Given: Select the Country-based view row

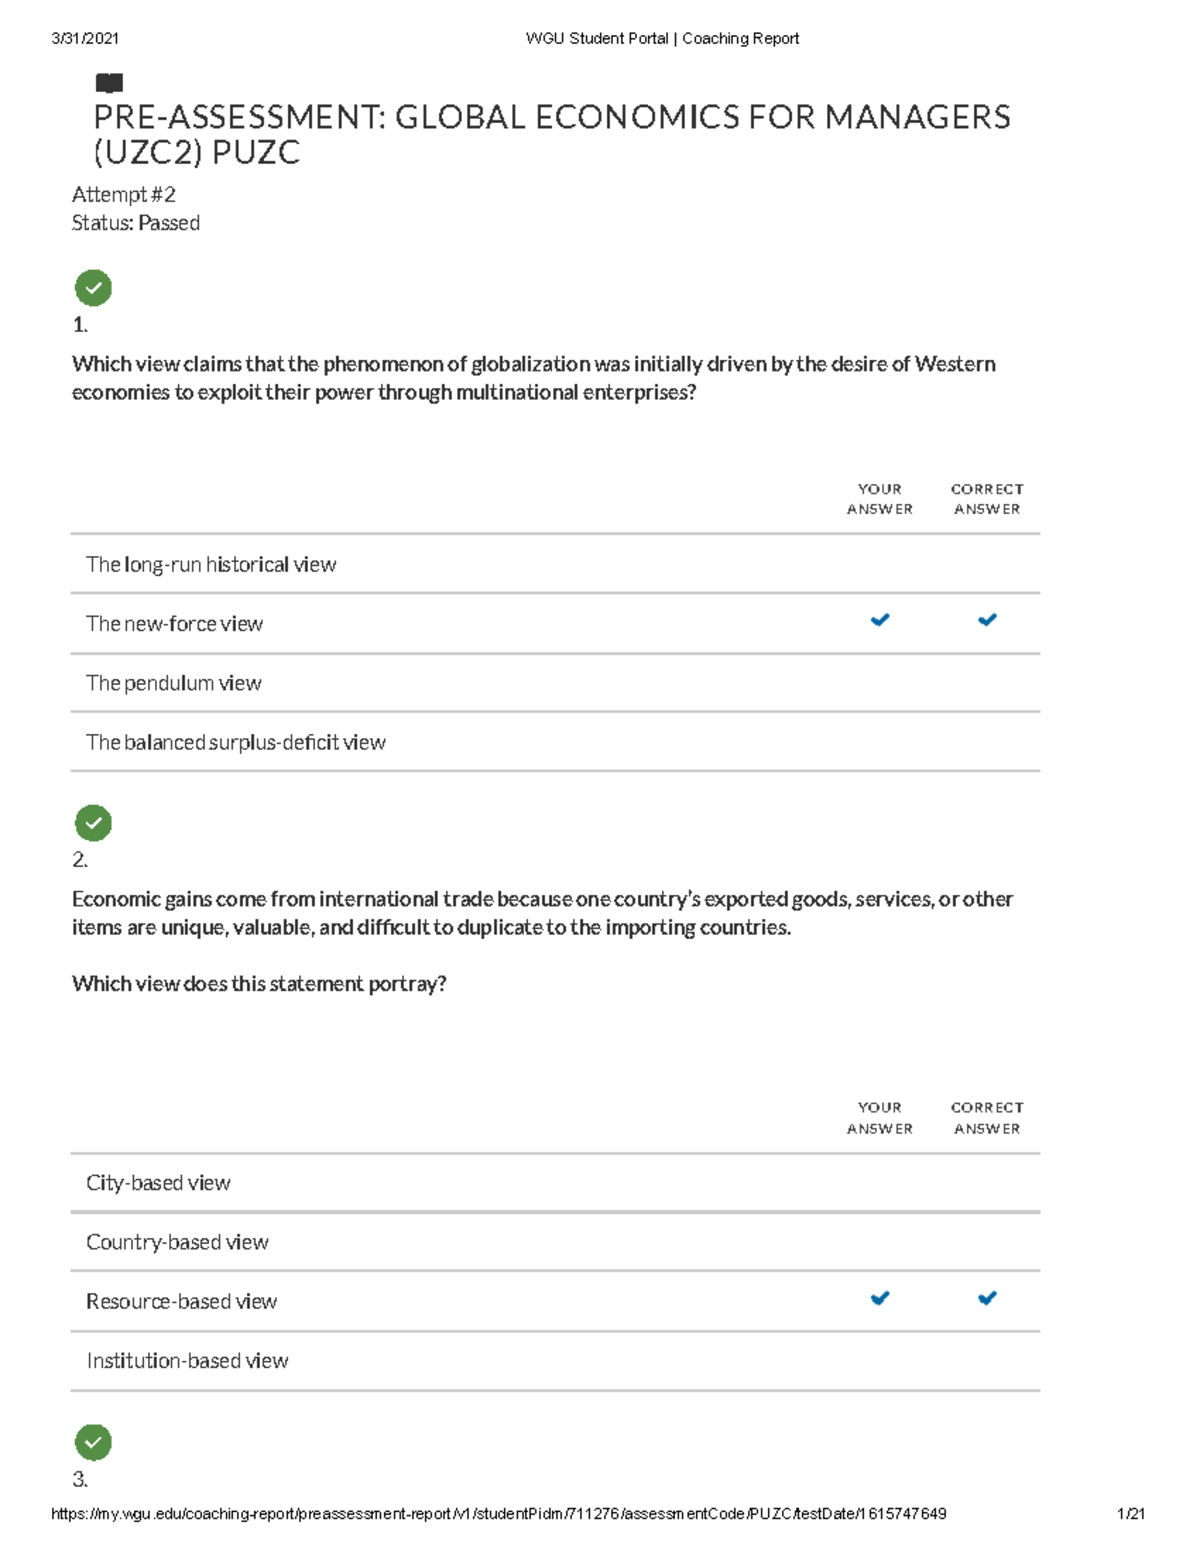Looking at the screenshot, I should (177, 1242).
